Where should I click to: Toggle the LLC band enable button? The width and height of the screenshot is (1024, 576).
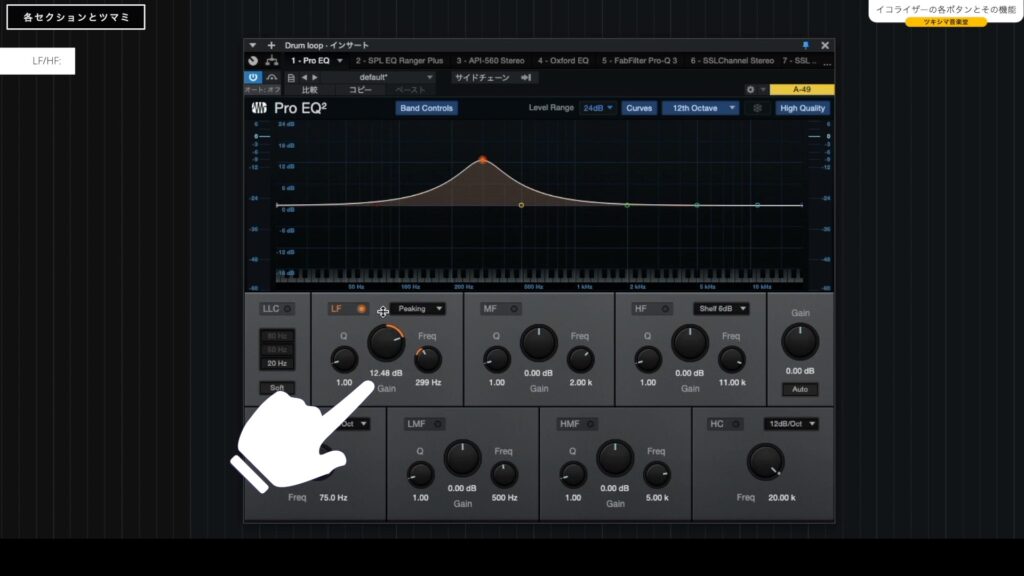(287, 309)
